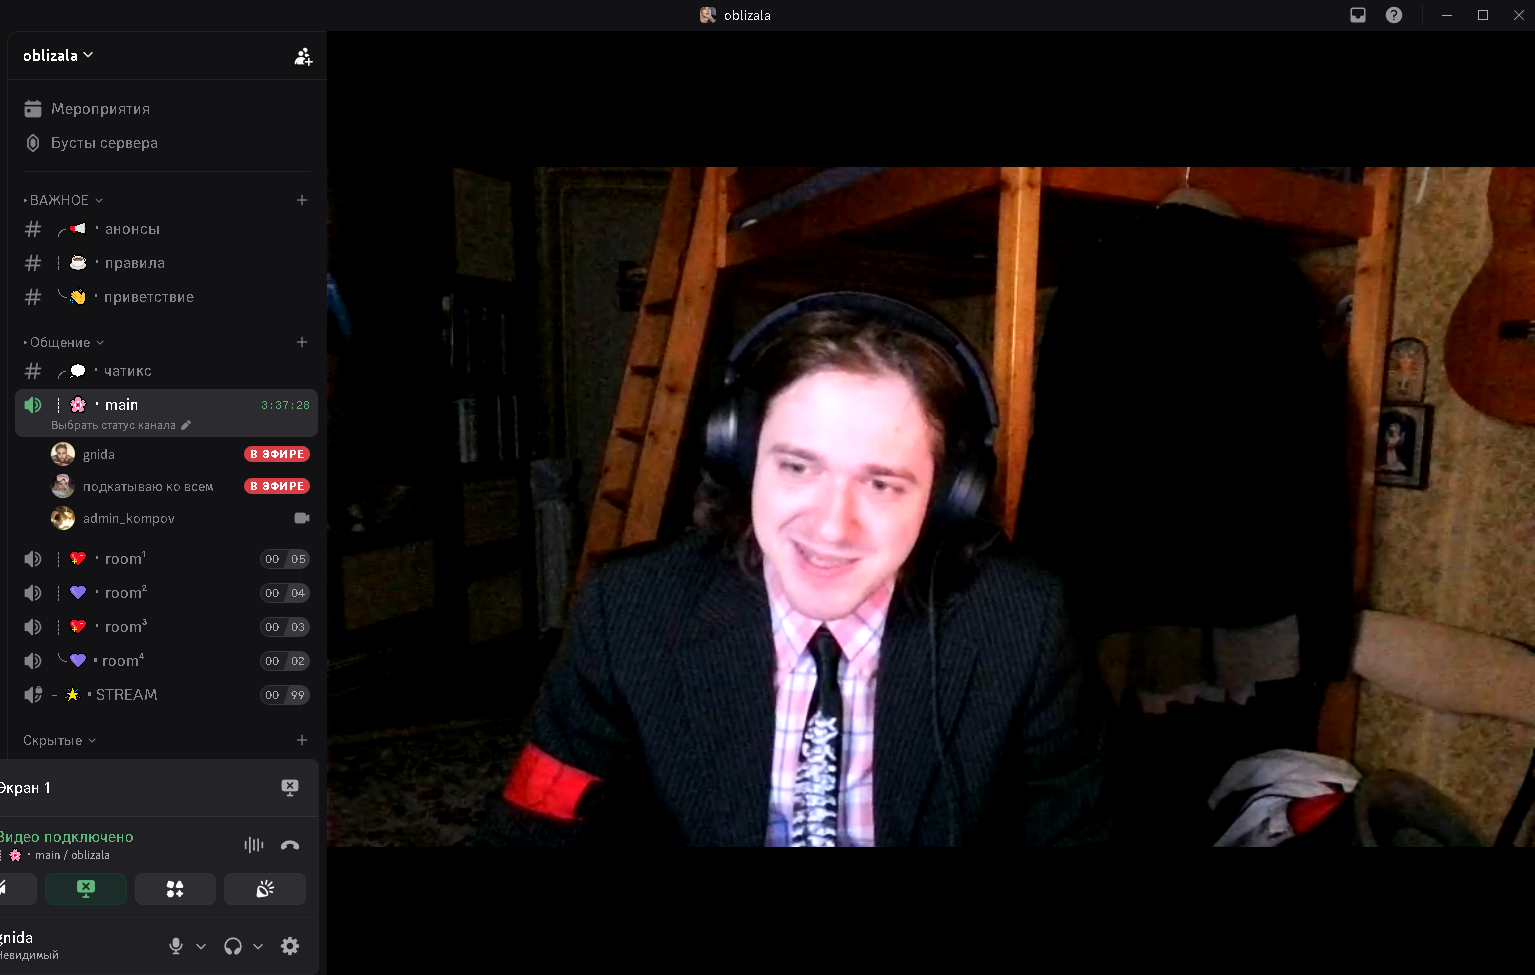The width and height of the screenshot is (1535, 975).
Task: Mute the microphone in the user panel
Action: coord(176,946)
